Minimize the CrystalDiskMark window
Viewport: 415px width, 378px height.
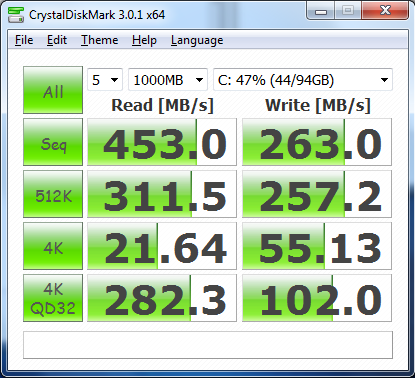pyautogui.click(x=321, y=11)
